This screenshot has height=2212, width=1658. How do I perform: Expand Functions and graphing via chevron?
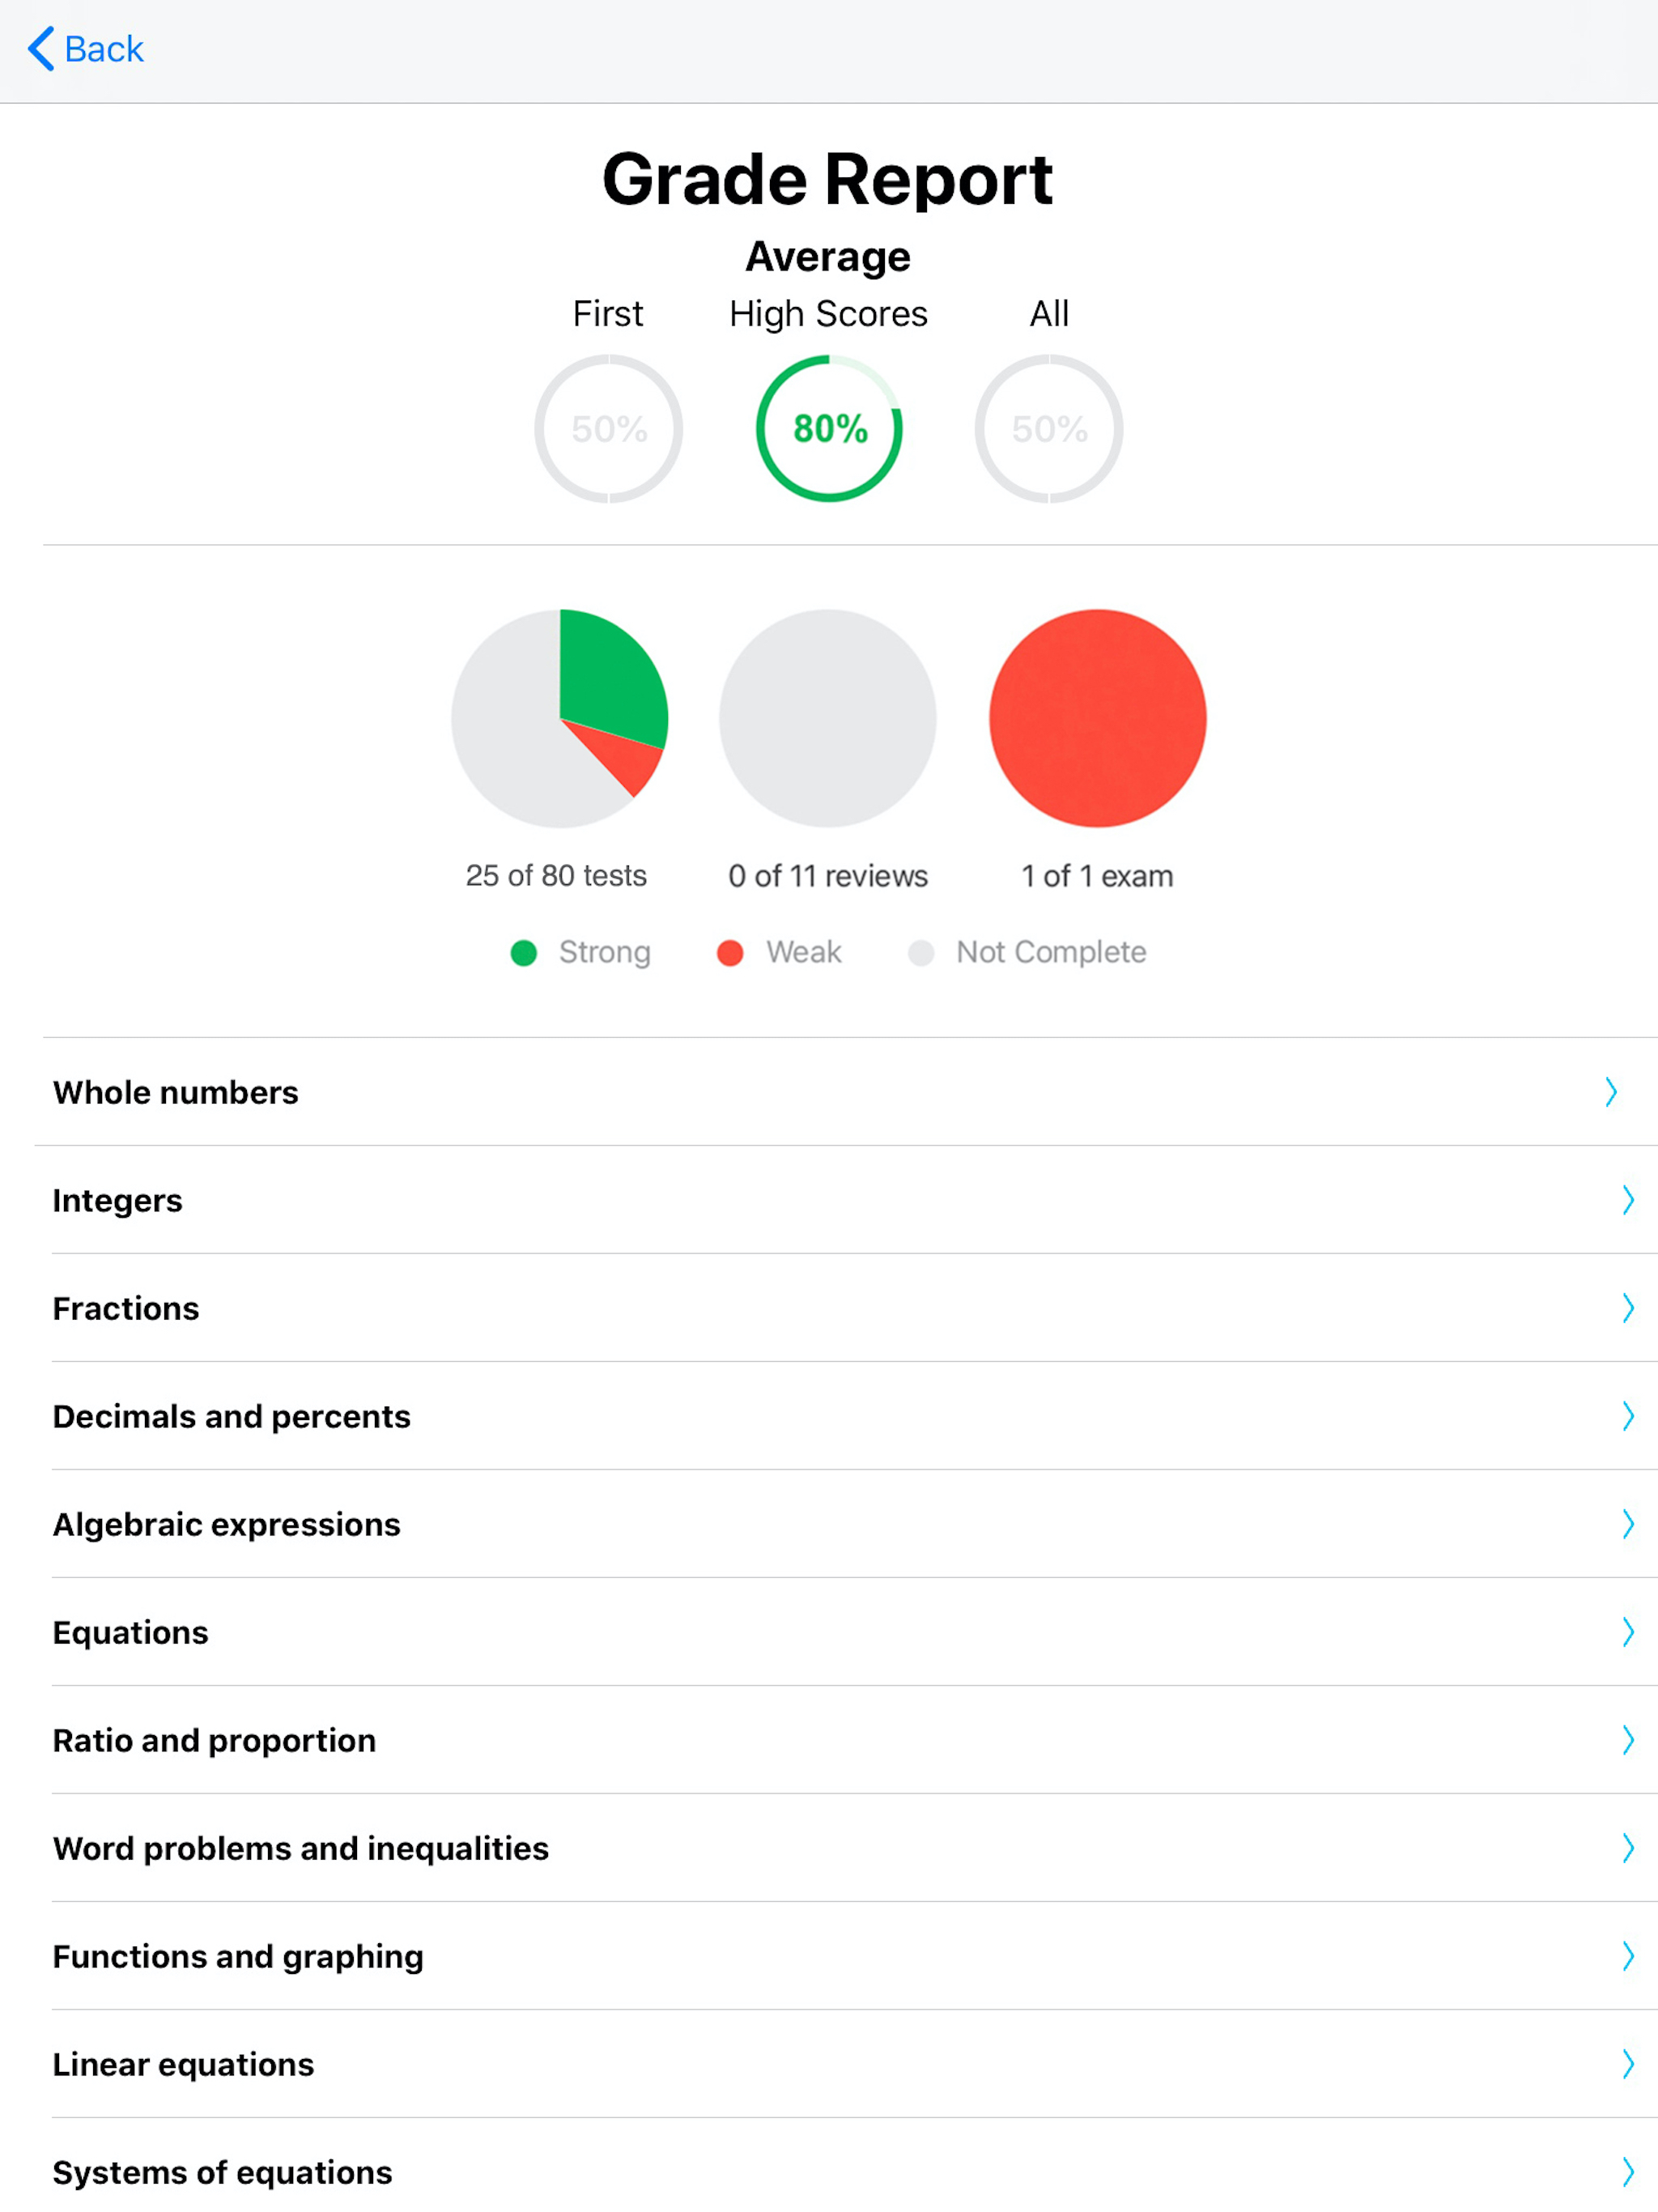coord(1628,1956)
